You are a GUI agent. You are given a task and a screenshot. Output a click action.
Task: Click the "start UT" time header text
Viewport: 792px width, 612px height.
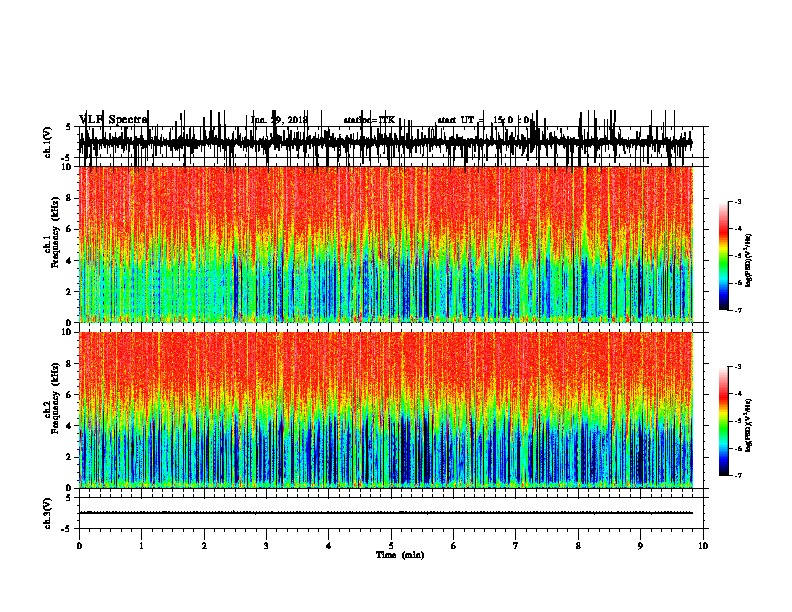(x=483, y=120)
